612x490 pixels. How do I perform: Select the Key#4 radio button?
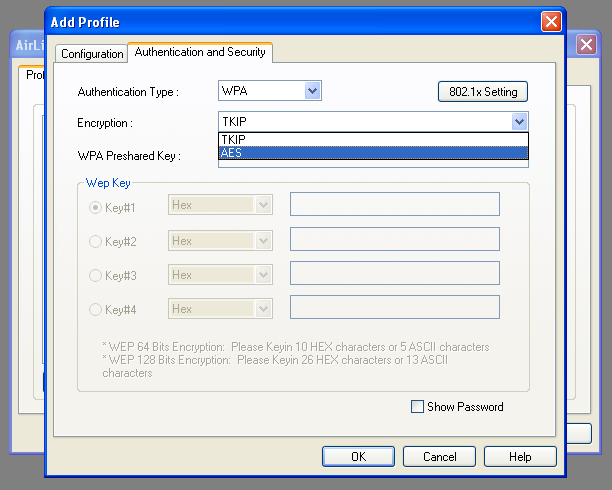coord(95,310)
